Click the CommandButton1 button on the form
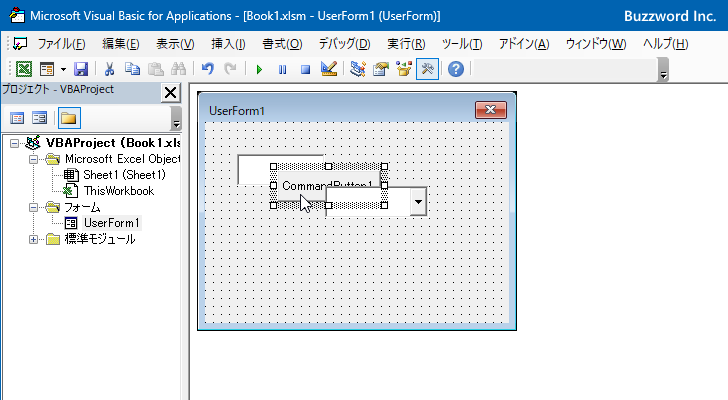 point(297,186)
